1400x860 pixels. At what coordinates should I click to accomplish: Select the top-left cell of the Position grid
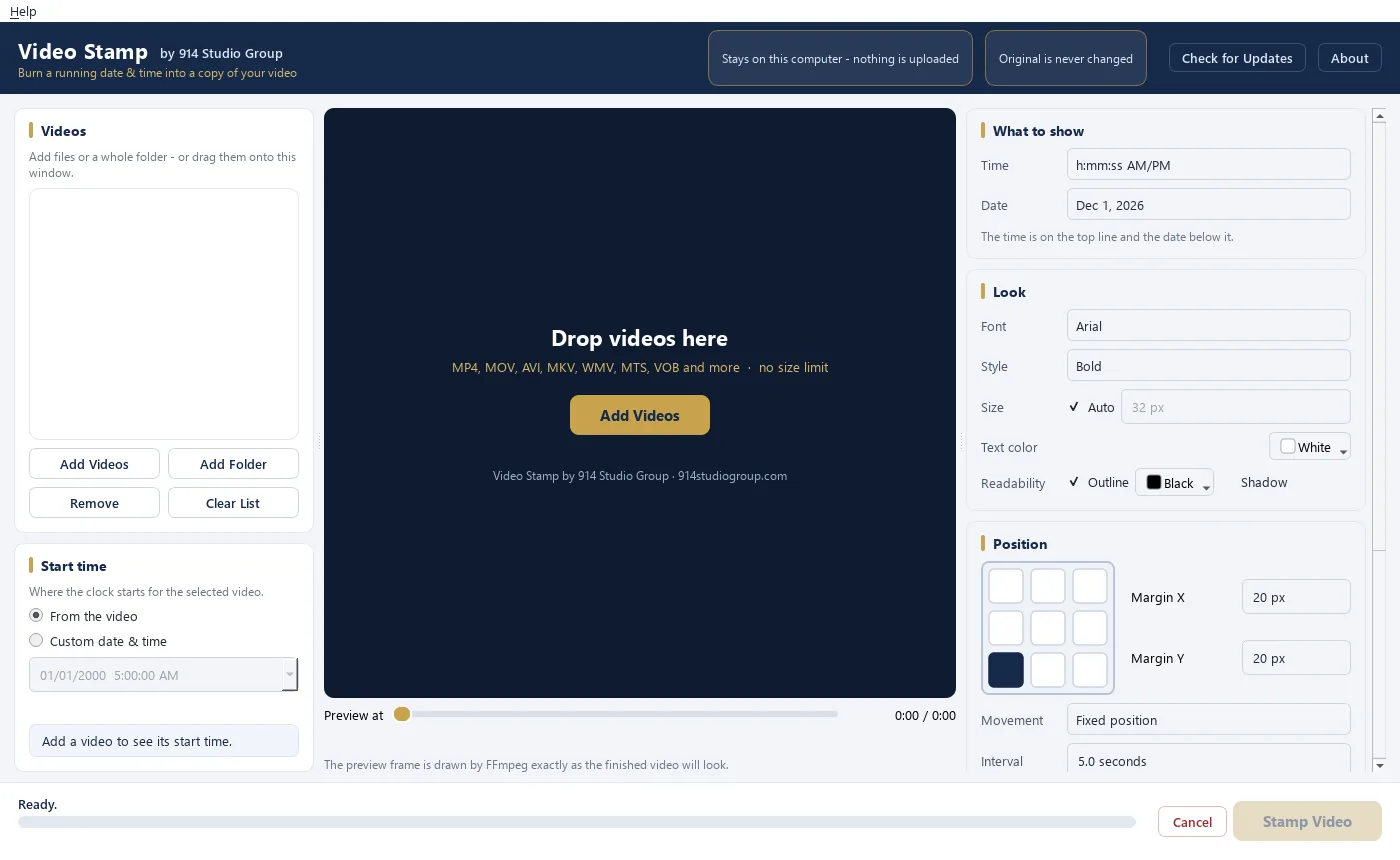pyautogui.click(x=1006, y=586)
